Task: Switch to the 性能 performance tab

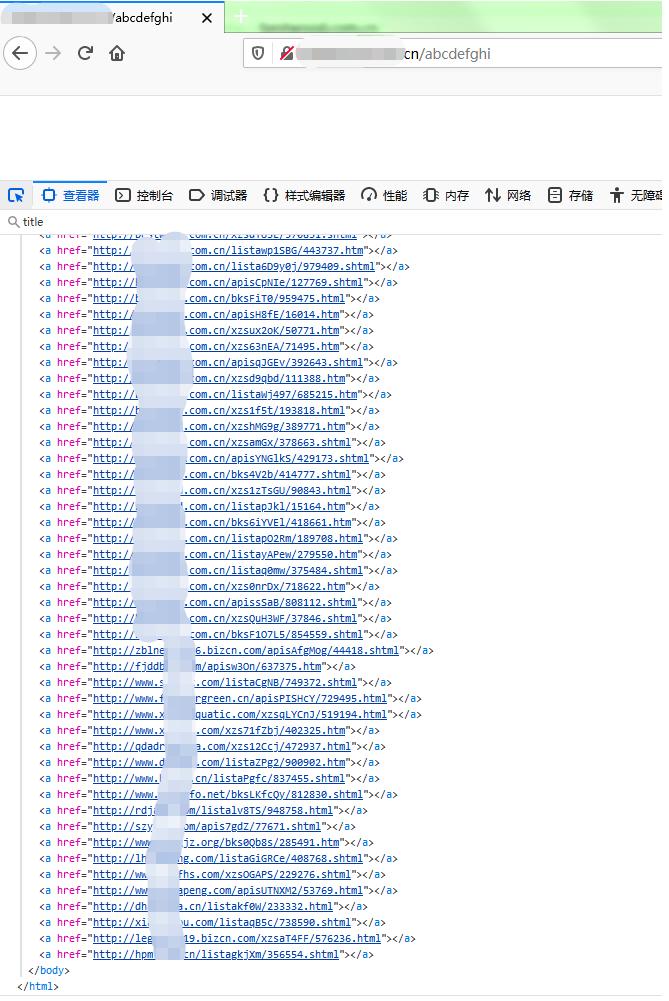Action: [384, 195]
